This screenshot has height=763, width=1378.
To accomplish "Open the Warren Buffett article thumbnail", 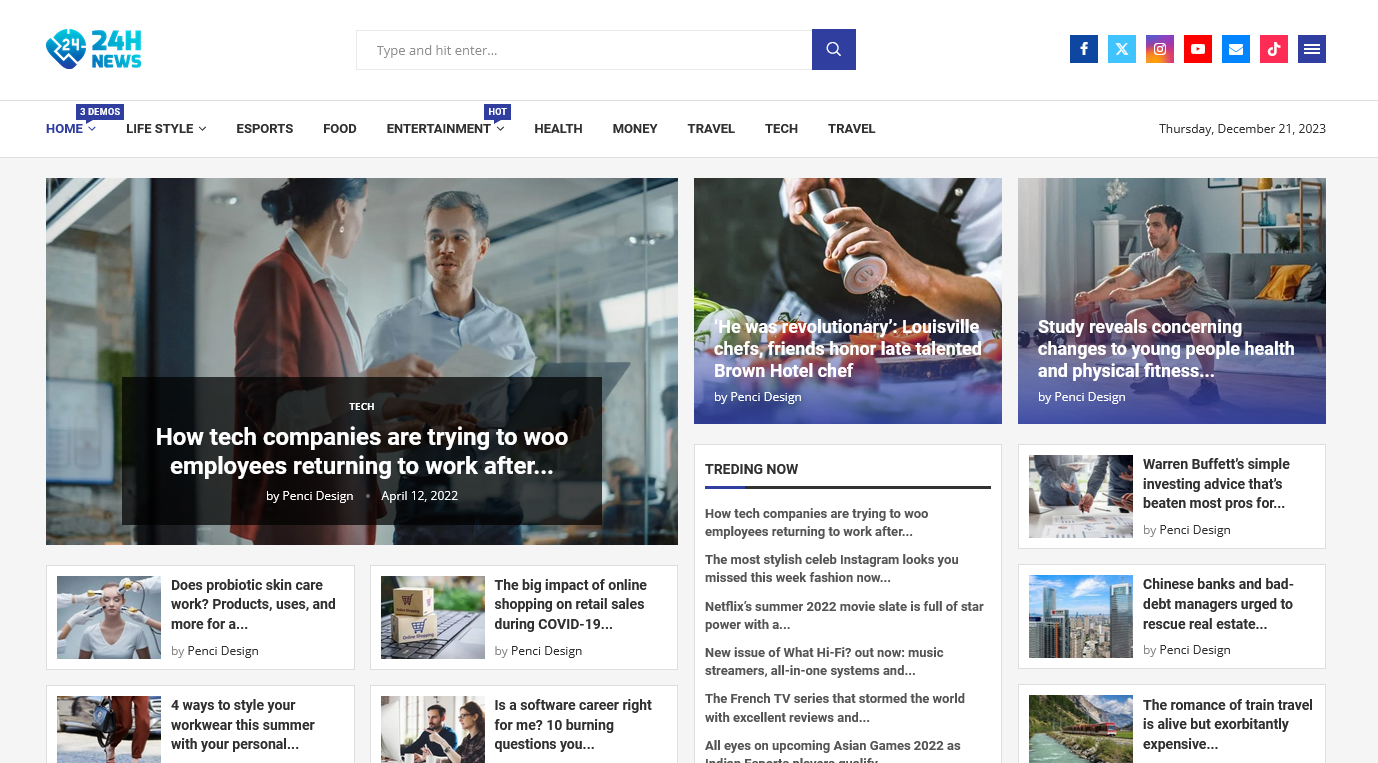I will pyautogui.click(x=1081, y=497).
